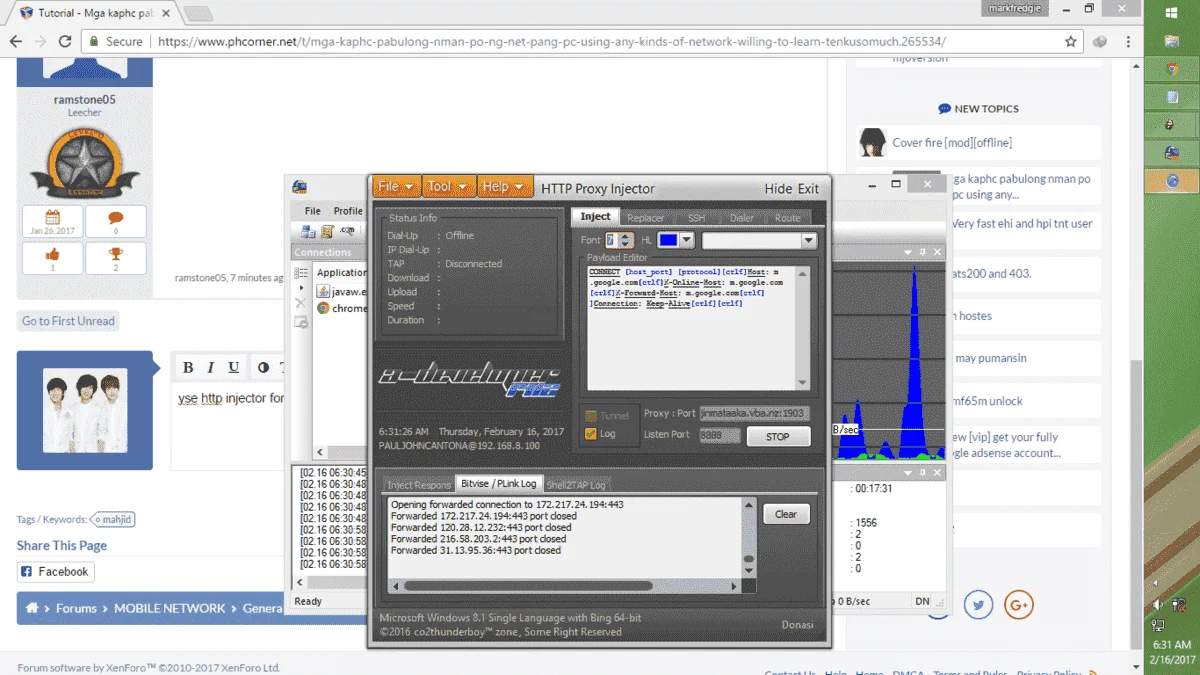Open the Tool dropdown menu
The image size is (1200, 675).
[x=447, y=187]
